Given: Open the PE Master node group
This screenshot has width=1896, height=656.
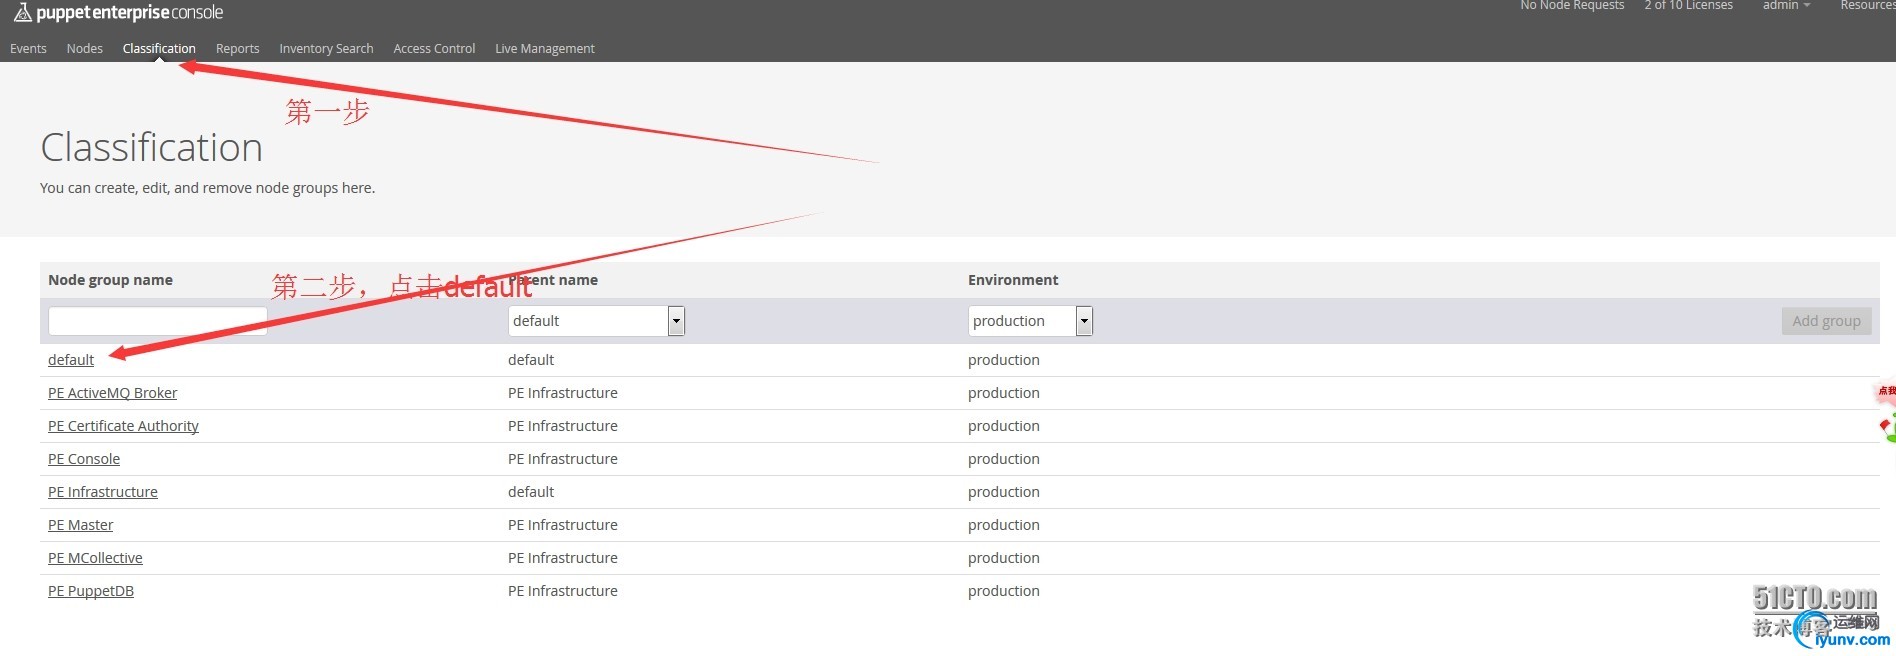Looking at the screenshot, I should click(81, 525).
